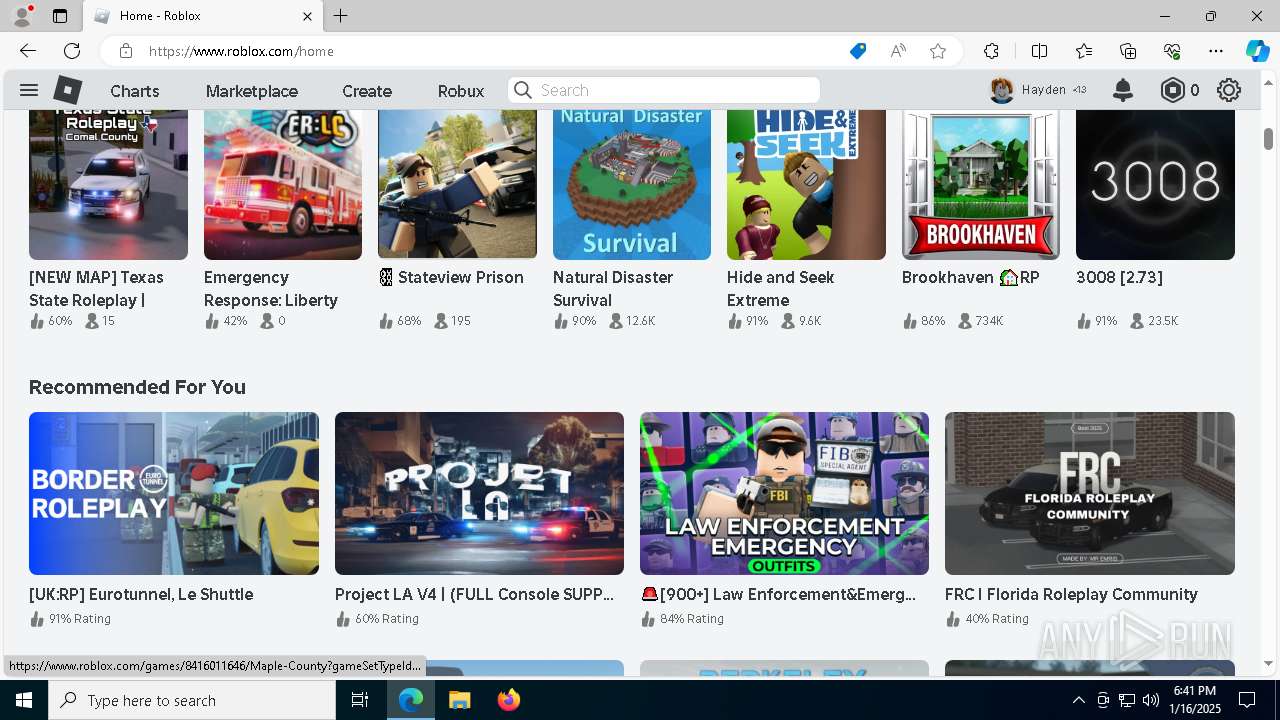The height and width of the screenshot is (720, 1280).
Task: Open the Roblox hamburger navigation menu
Action: 29,90
